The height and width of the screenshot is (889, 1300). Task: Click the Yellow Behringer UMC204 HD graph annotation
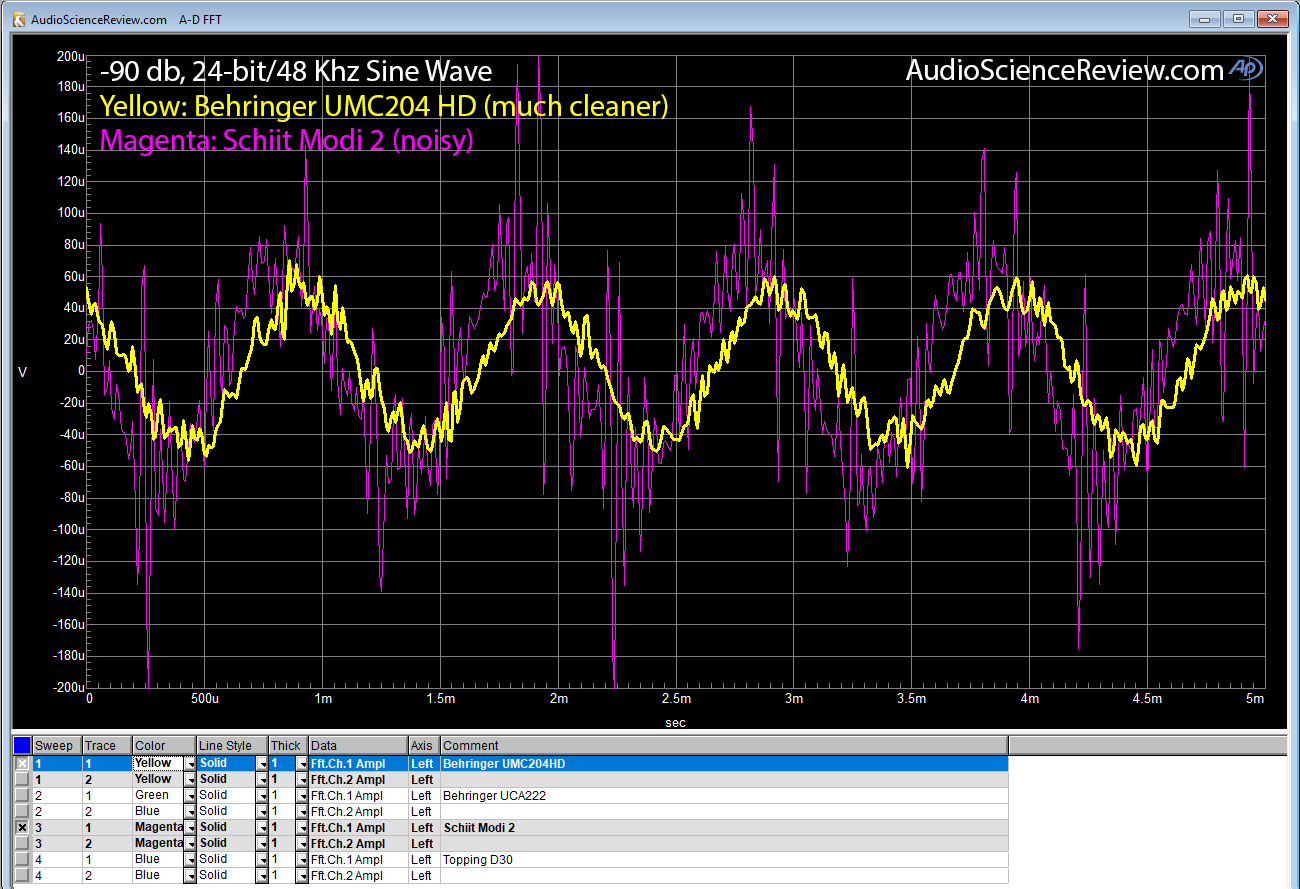coord(384,106)
